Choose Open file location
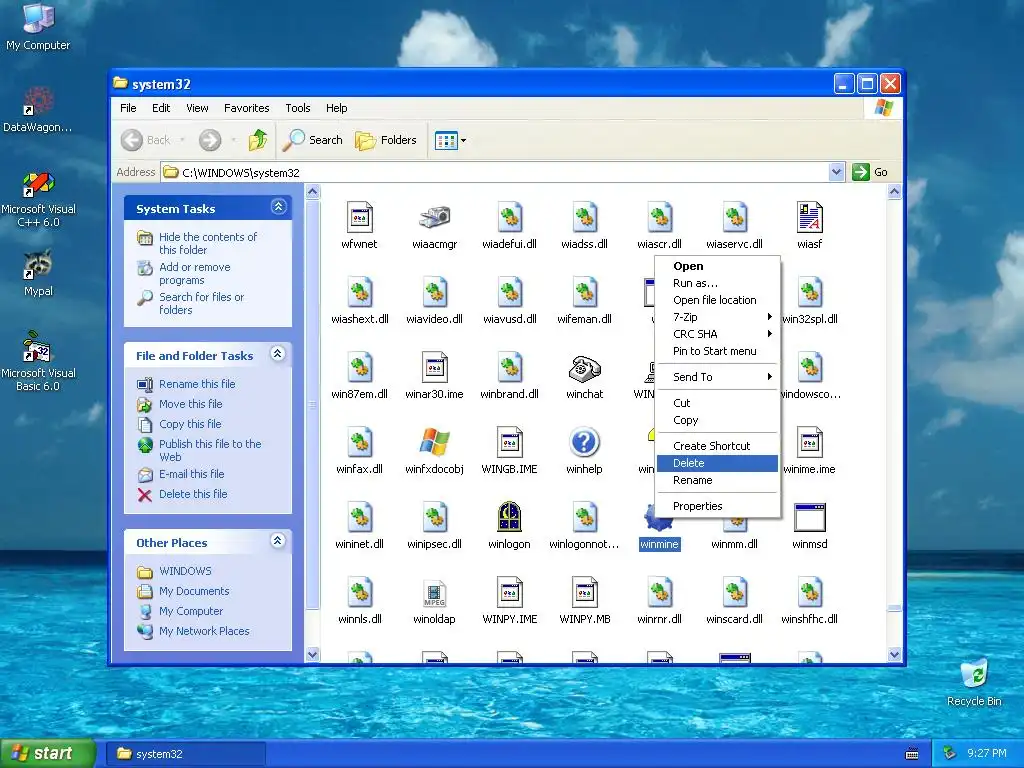Image resolution: width=1024 pixels, height=768 pixels. [717, 300]
